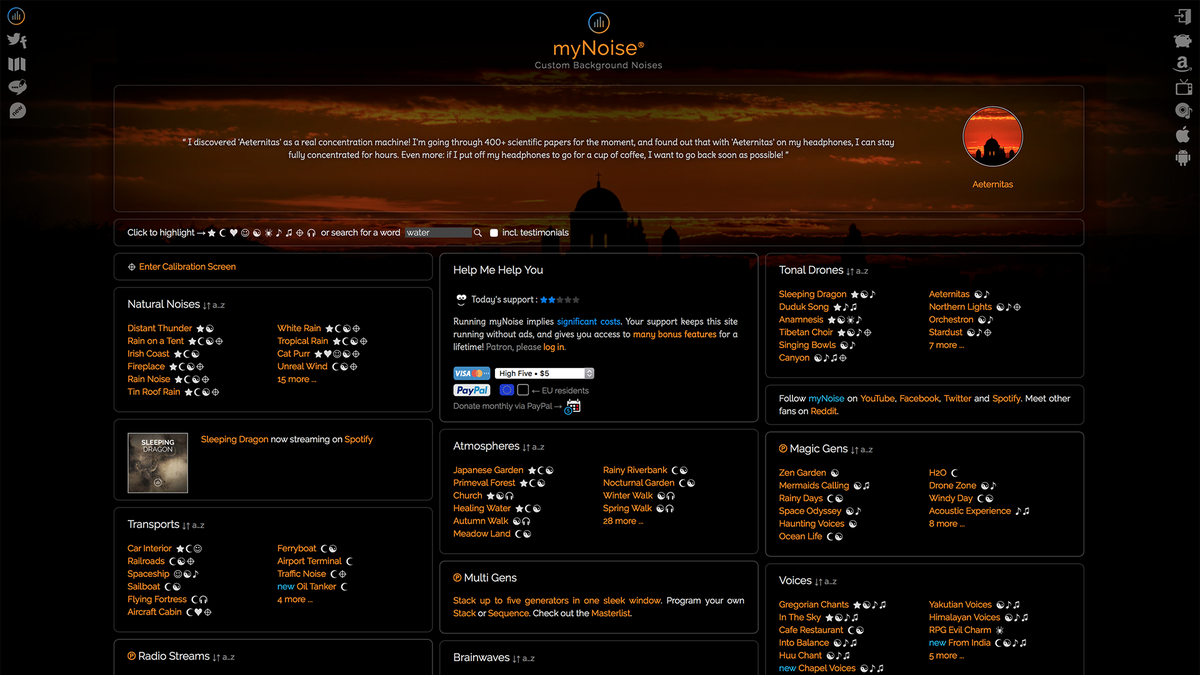Image resolution: width=1200 pixels, height=675 pixels.
Task: Sort Transports list with a.z toggle
Action: coord(195,525)
